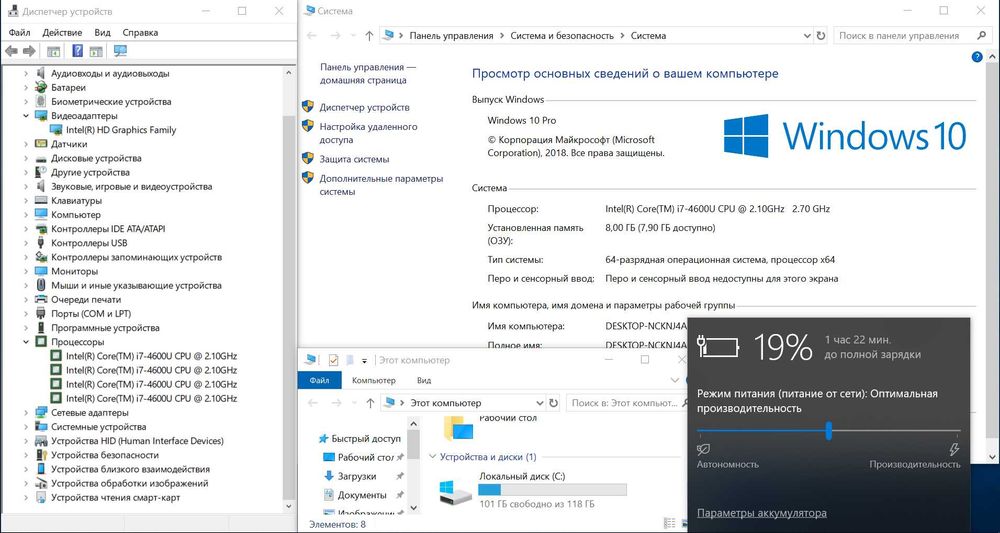Open Дополнительные параметры системы link
This screenshot has width=1000, height=533.
(x=381, y=185)
